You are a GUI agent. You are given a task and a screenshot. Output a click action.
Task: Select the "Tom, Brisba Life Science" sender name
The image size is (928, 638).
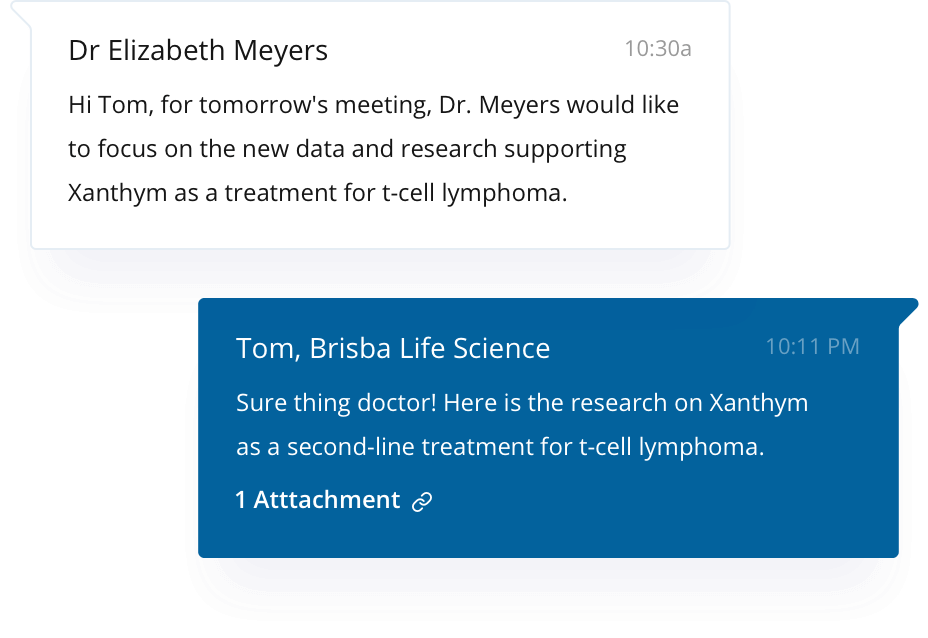tap(392, 348)
